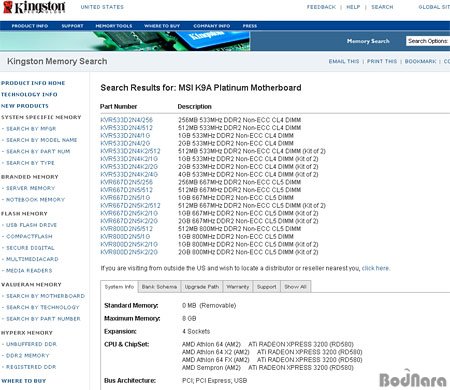Viewport: 450px width, 390px height.
Task: Select Search by Model Name
Action: pos(42,140)
